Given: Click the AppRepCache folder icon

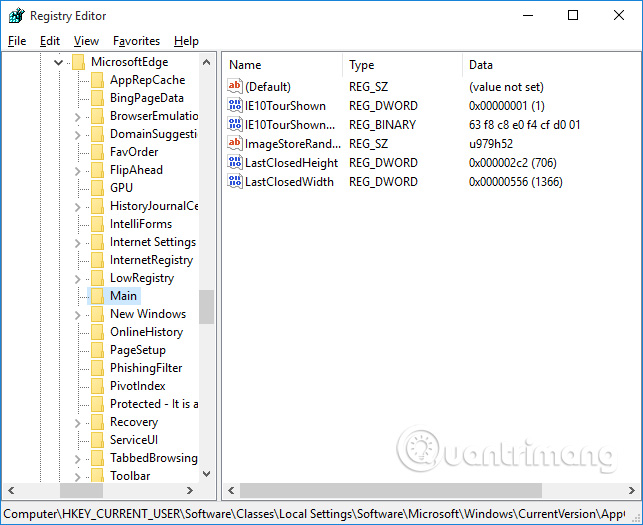Looking at the screenshot, I should coord(97,80).
